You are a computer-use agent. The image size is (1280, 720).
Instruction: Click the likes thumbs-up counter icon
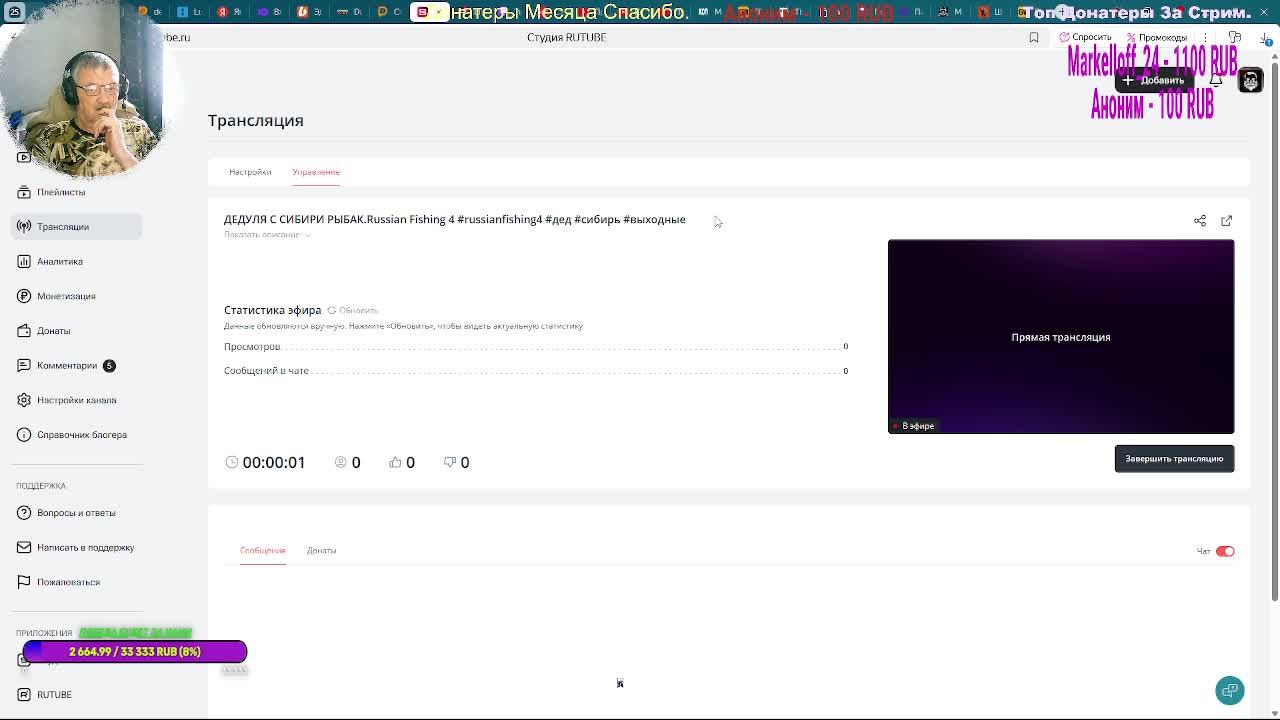396,462
